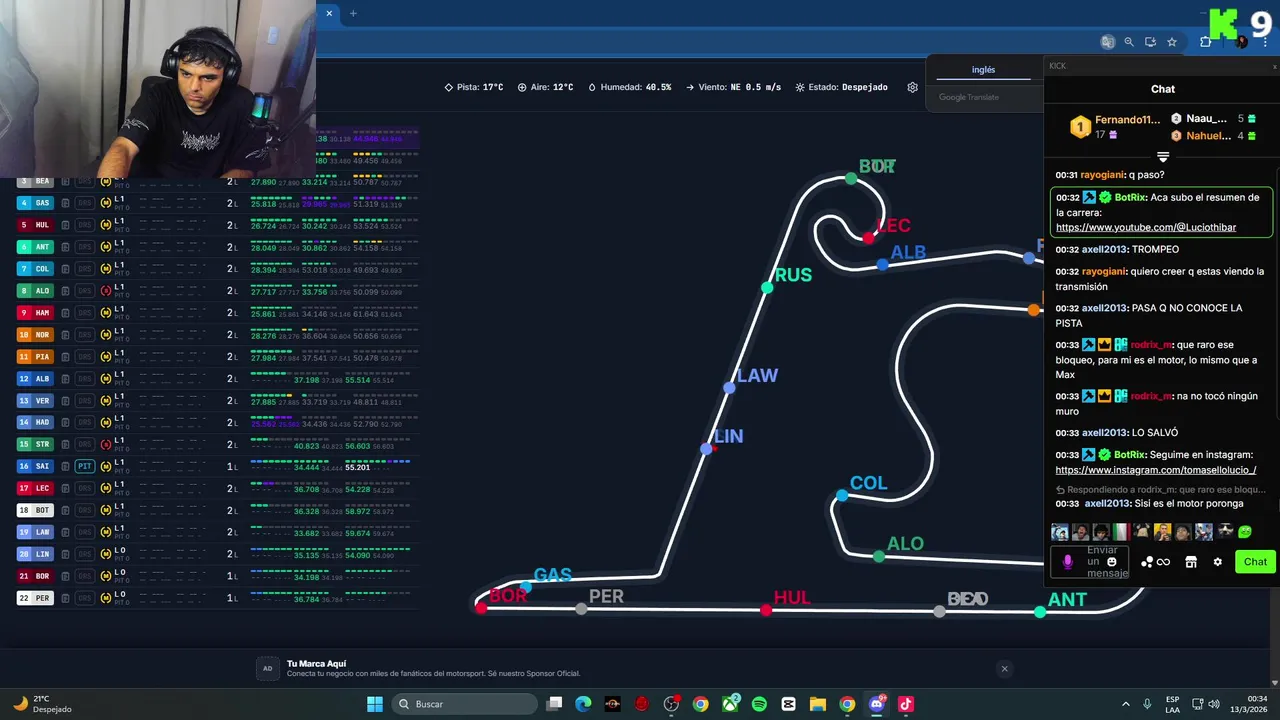Open the emoji picker in chat input
This screenshot has height=720, width=1280.
tap(1111, 562)
